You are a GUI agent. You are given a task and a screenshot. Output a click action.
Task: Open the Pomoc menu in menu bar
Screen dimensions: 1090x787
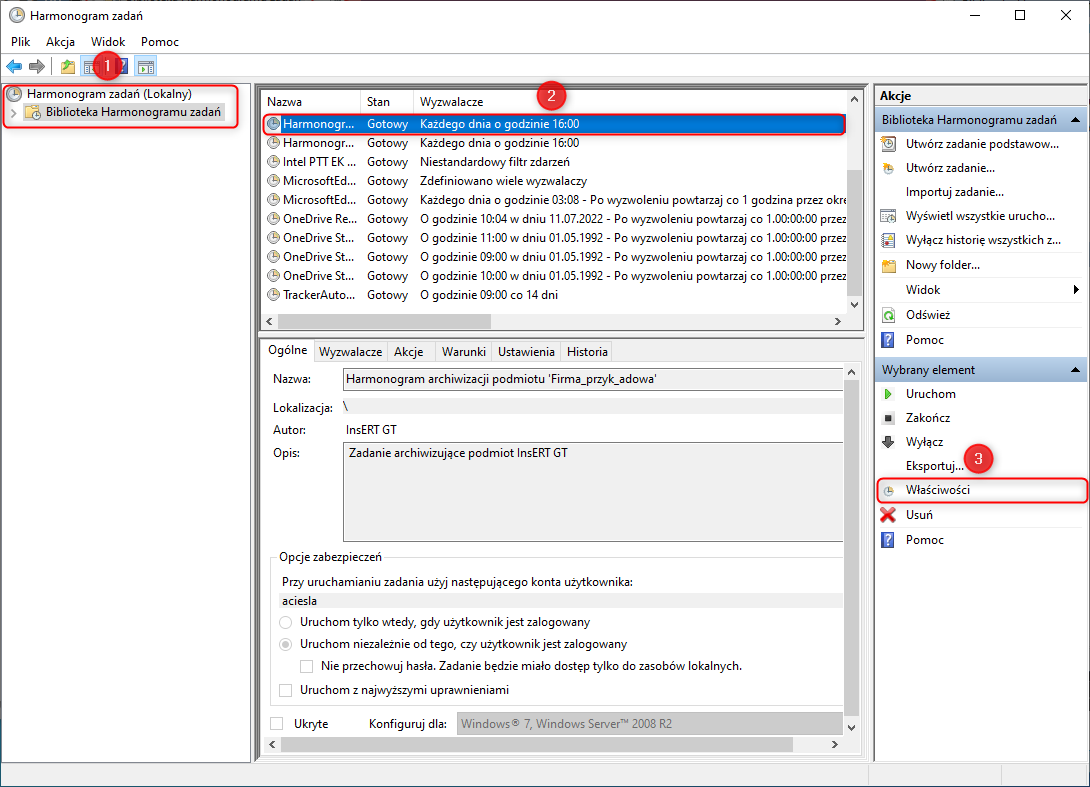pos(160,42)
